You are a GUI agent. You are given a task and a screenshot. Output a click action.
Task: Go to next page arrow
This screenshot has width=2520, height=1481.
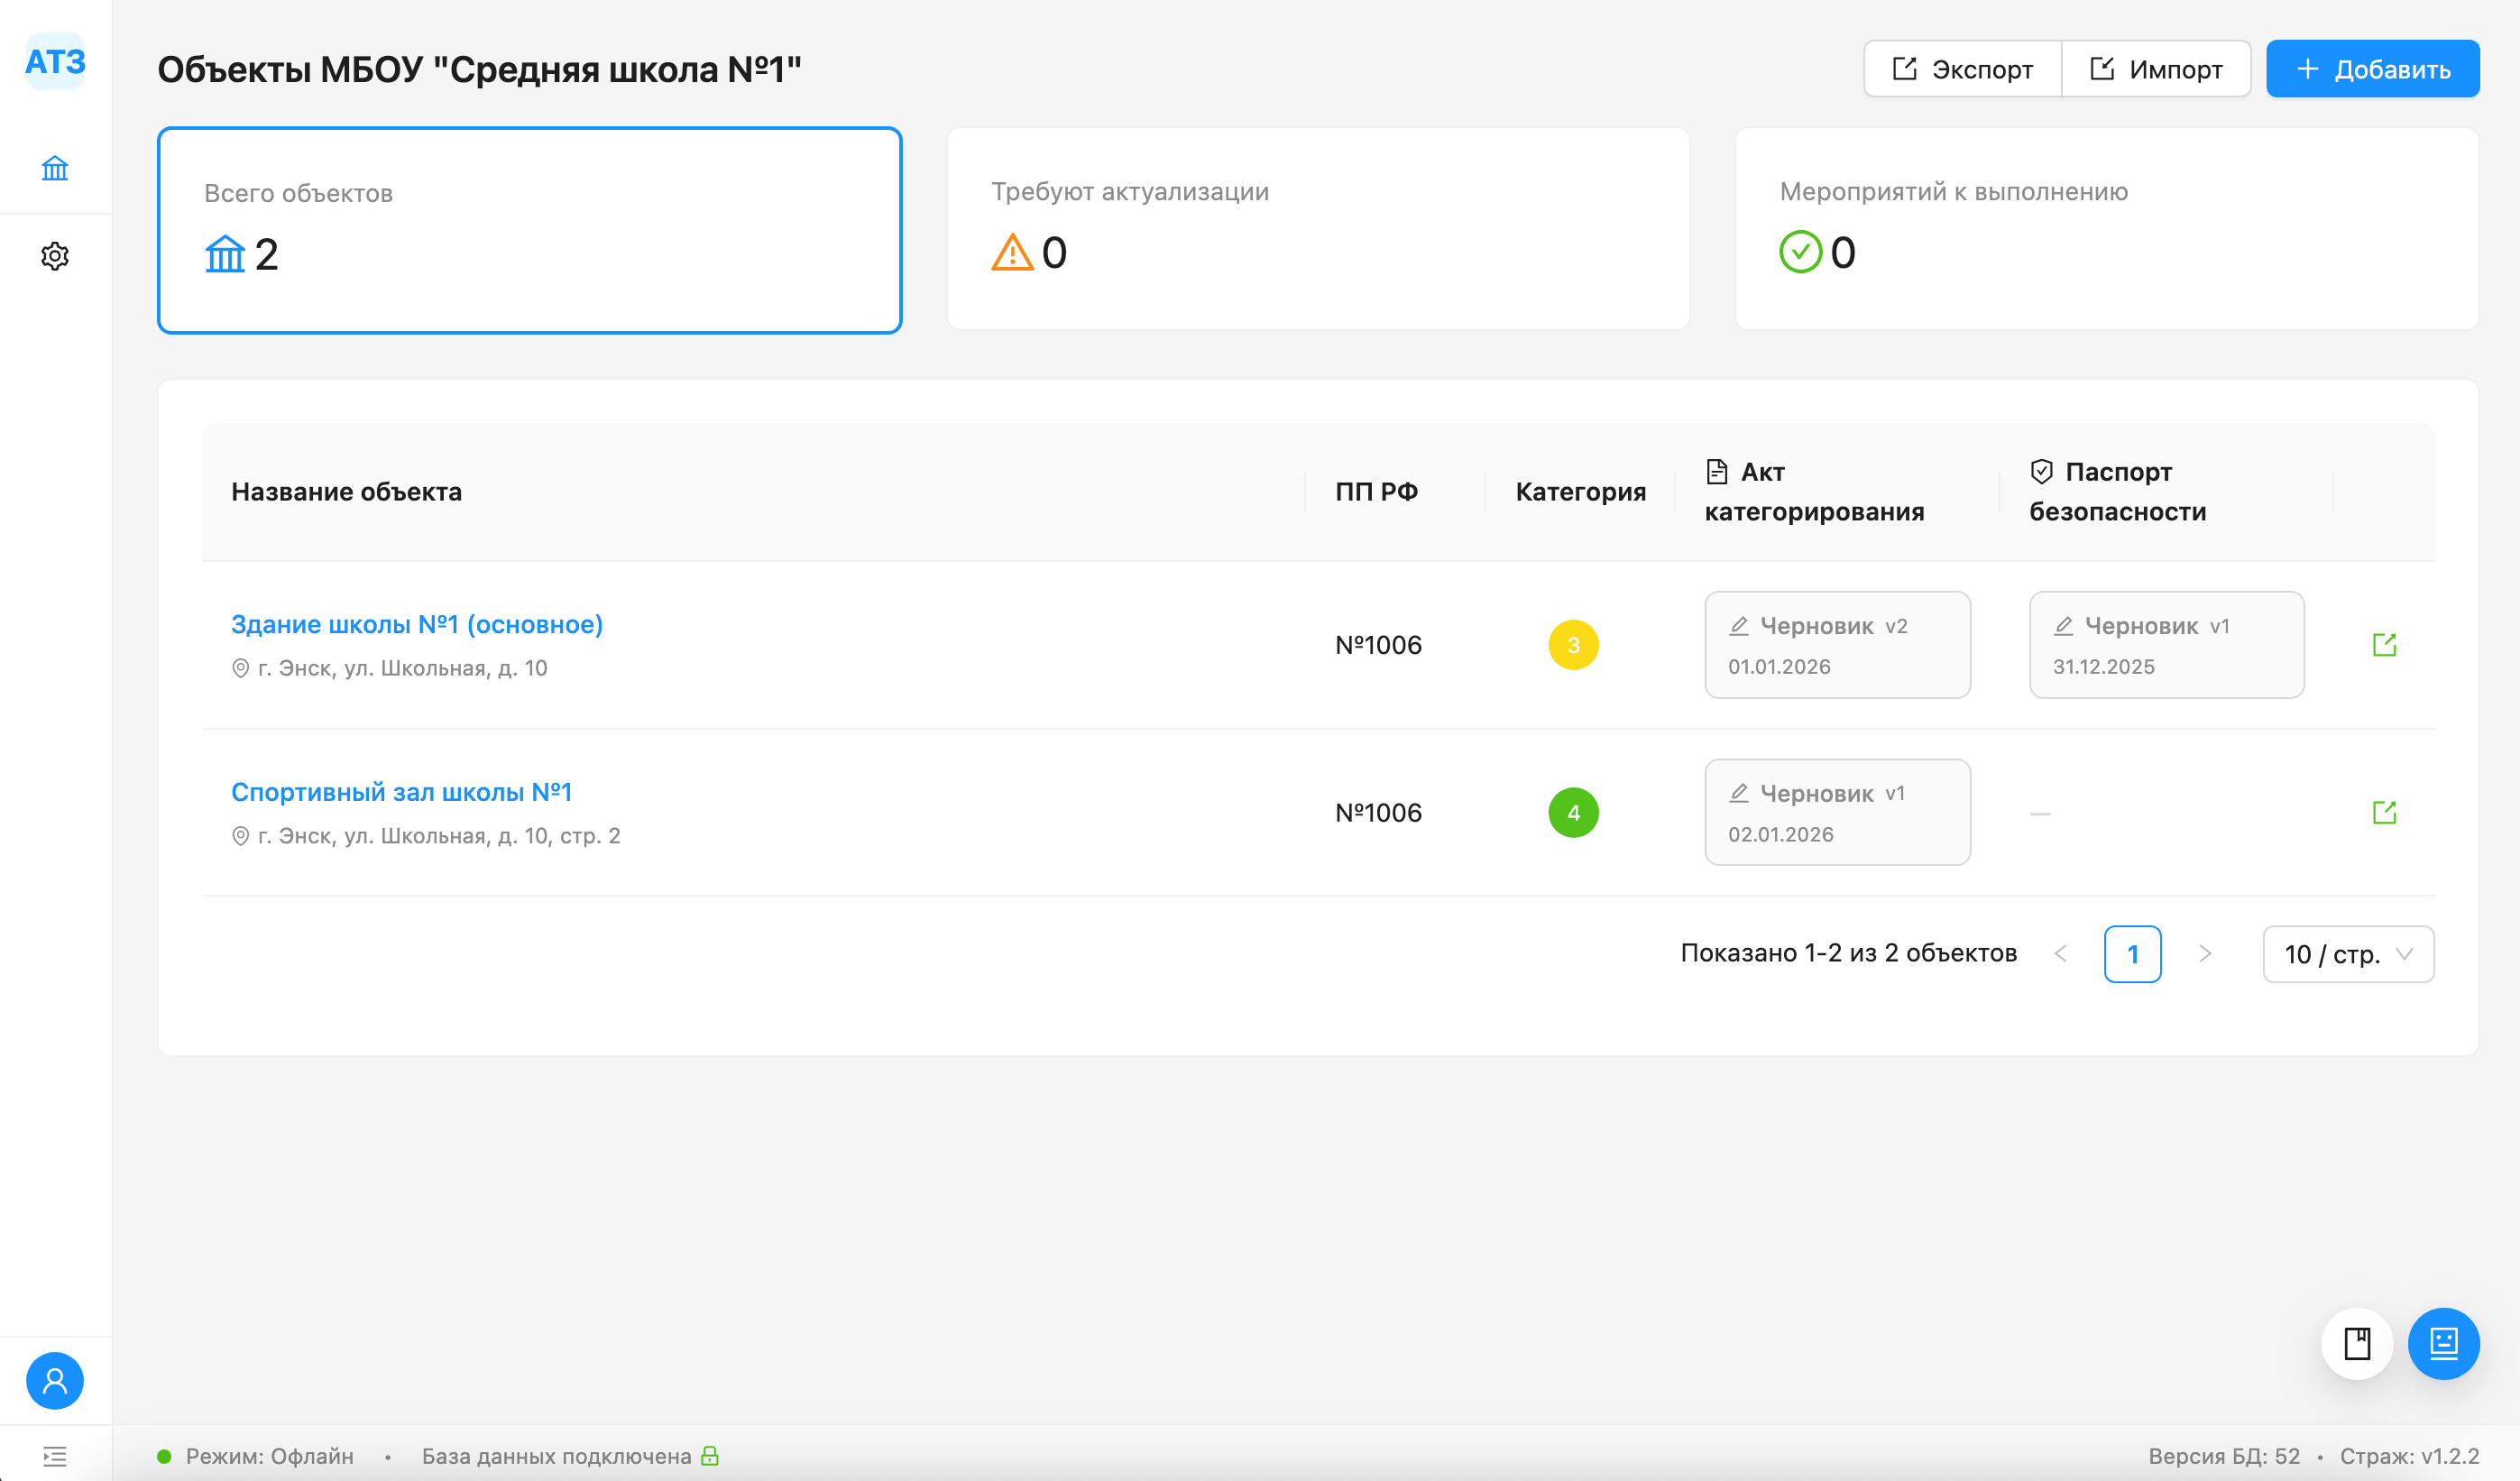[x=2205, y=954]
